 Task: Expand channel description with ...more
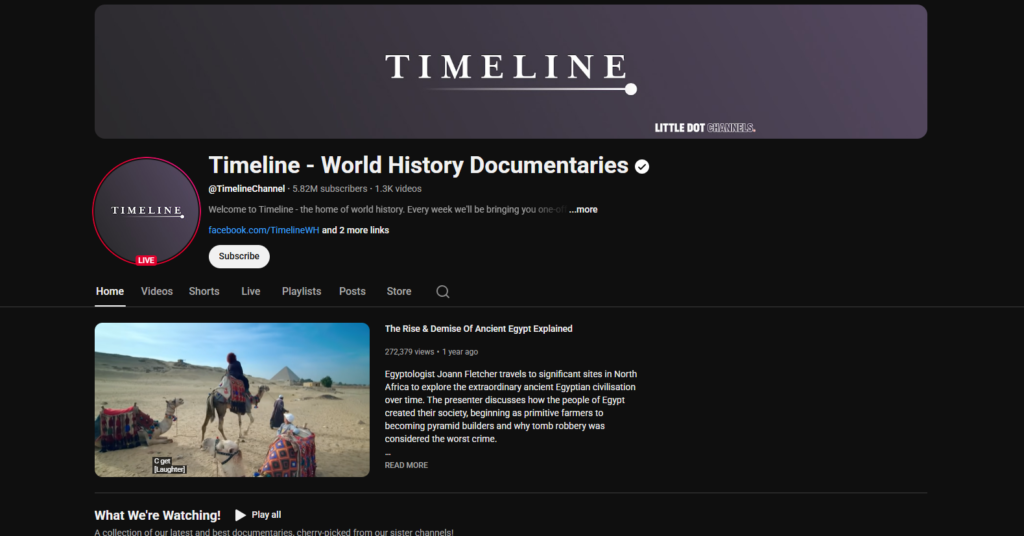[583, 210]
